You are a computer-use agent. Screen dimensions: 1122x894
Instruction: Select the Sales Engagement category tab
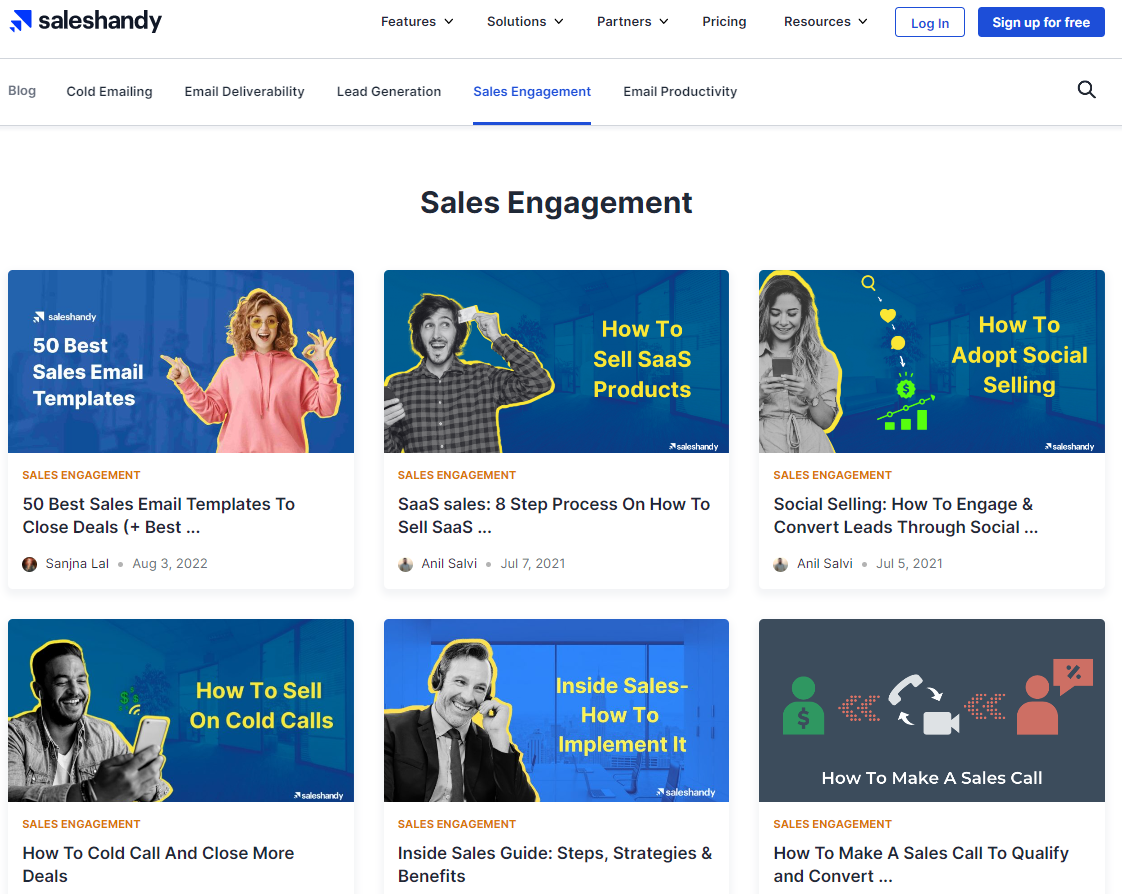[x=532, y=92]
